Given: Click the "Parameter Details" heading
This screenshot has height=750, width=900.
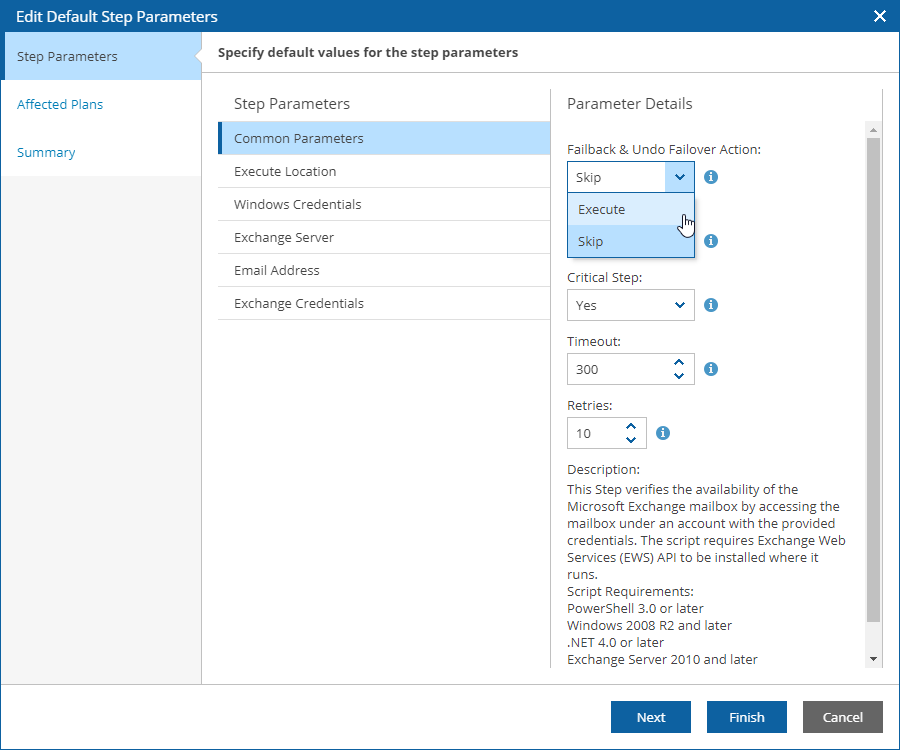Looking at the screenshot, I should pyautogui.click(x=630, y=104).
